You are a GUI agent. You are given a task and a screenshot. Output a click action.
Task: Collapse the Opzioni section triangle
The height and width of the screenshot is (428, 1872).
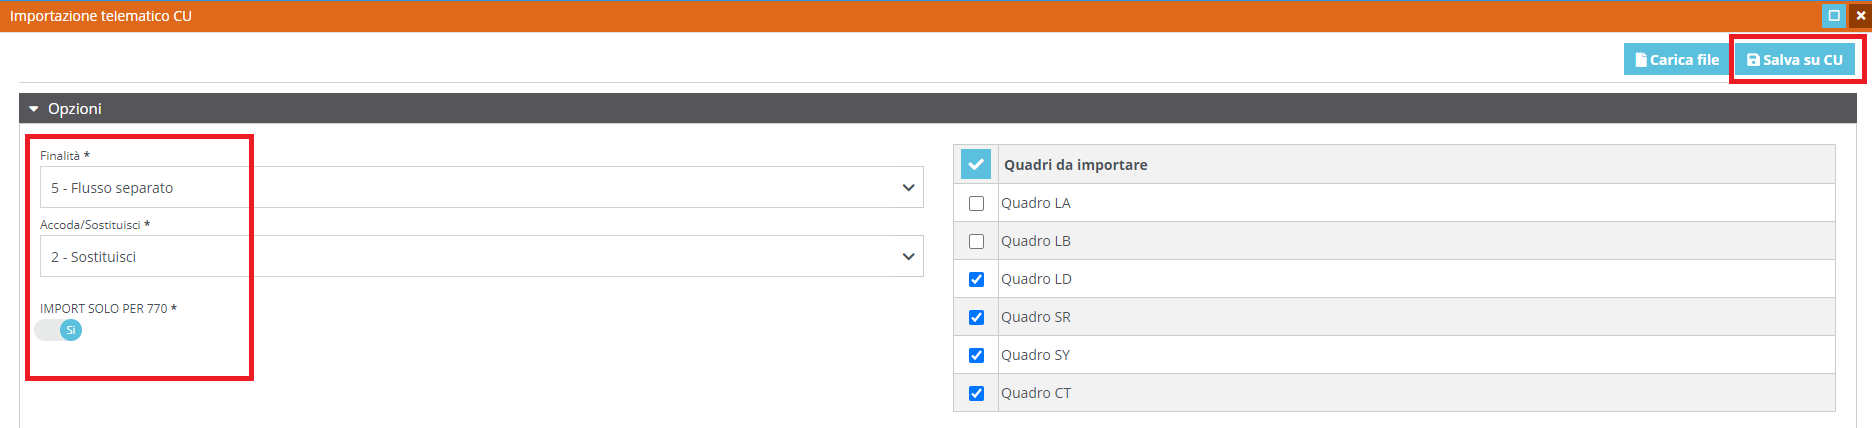[34, 109]
